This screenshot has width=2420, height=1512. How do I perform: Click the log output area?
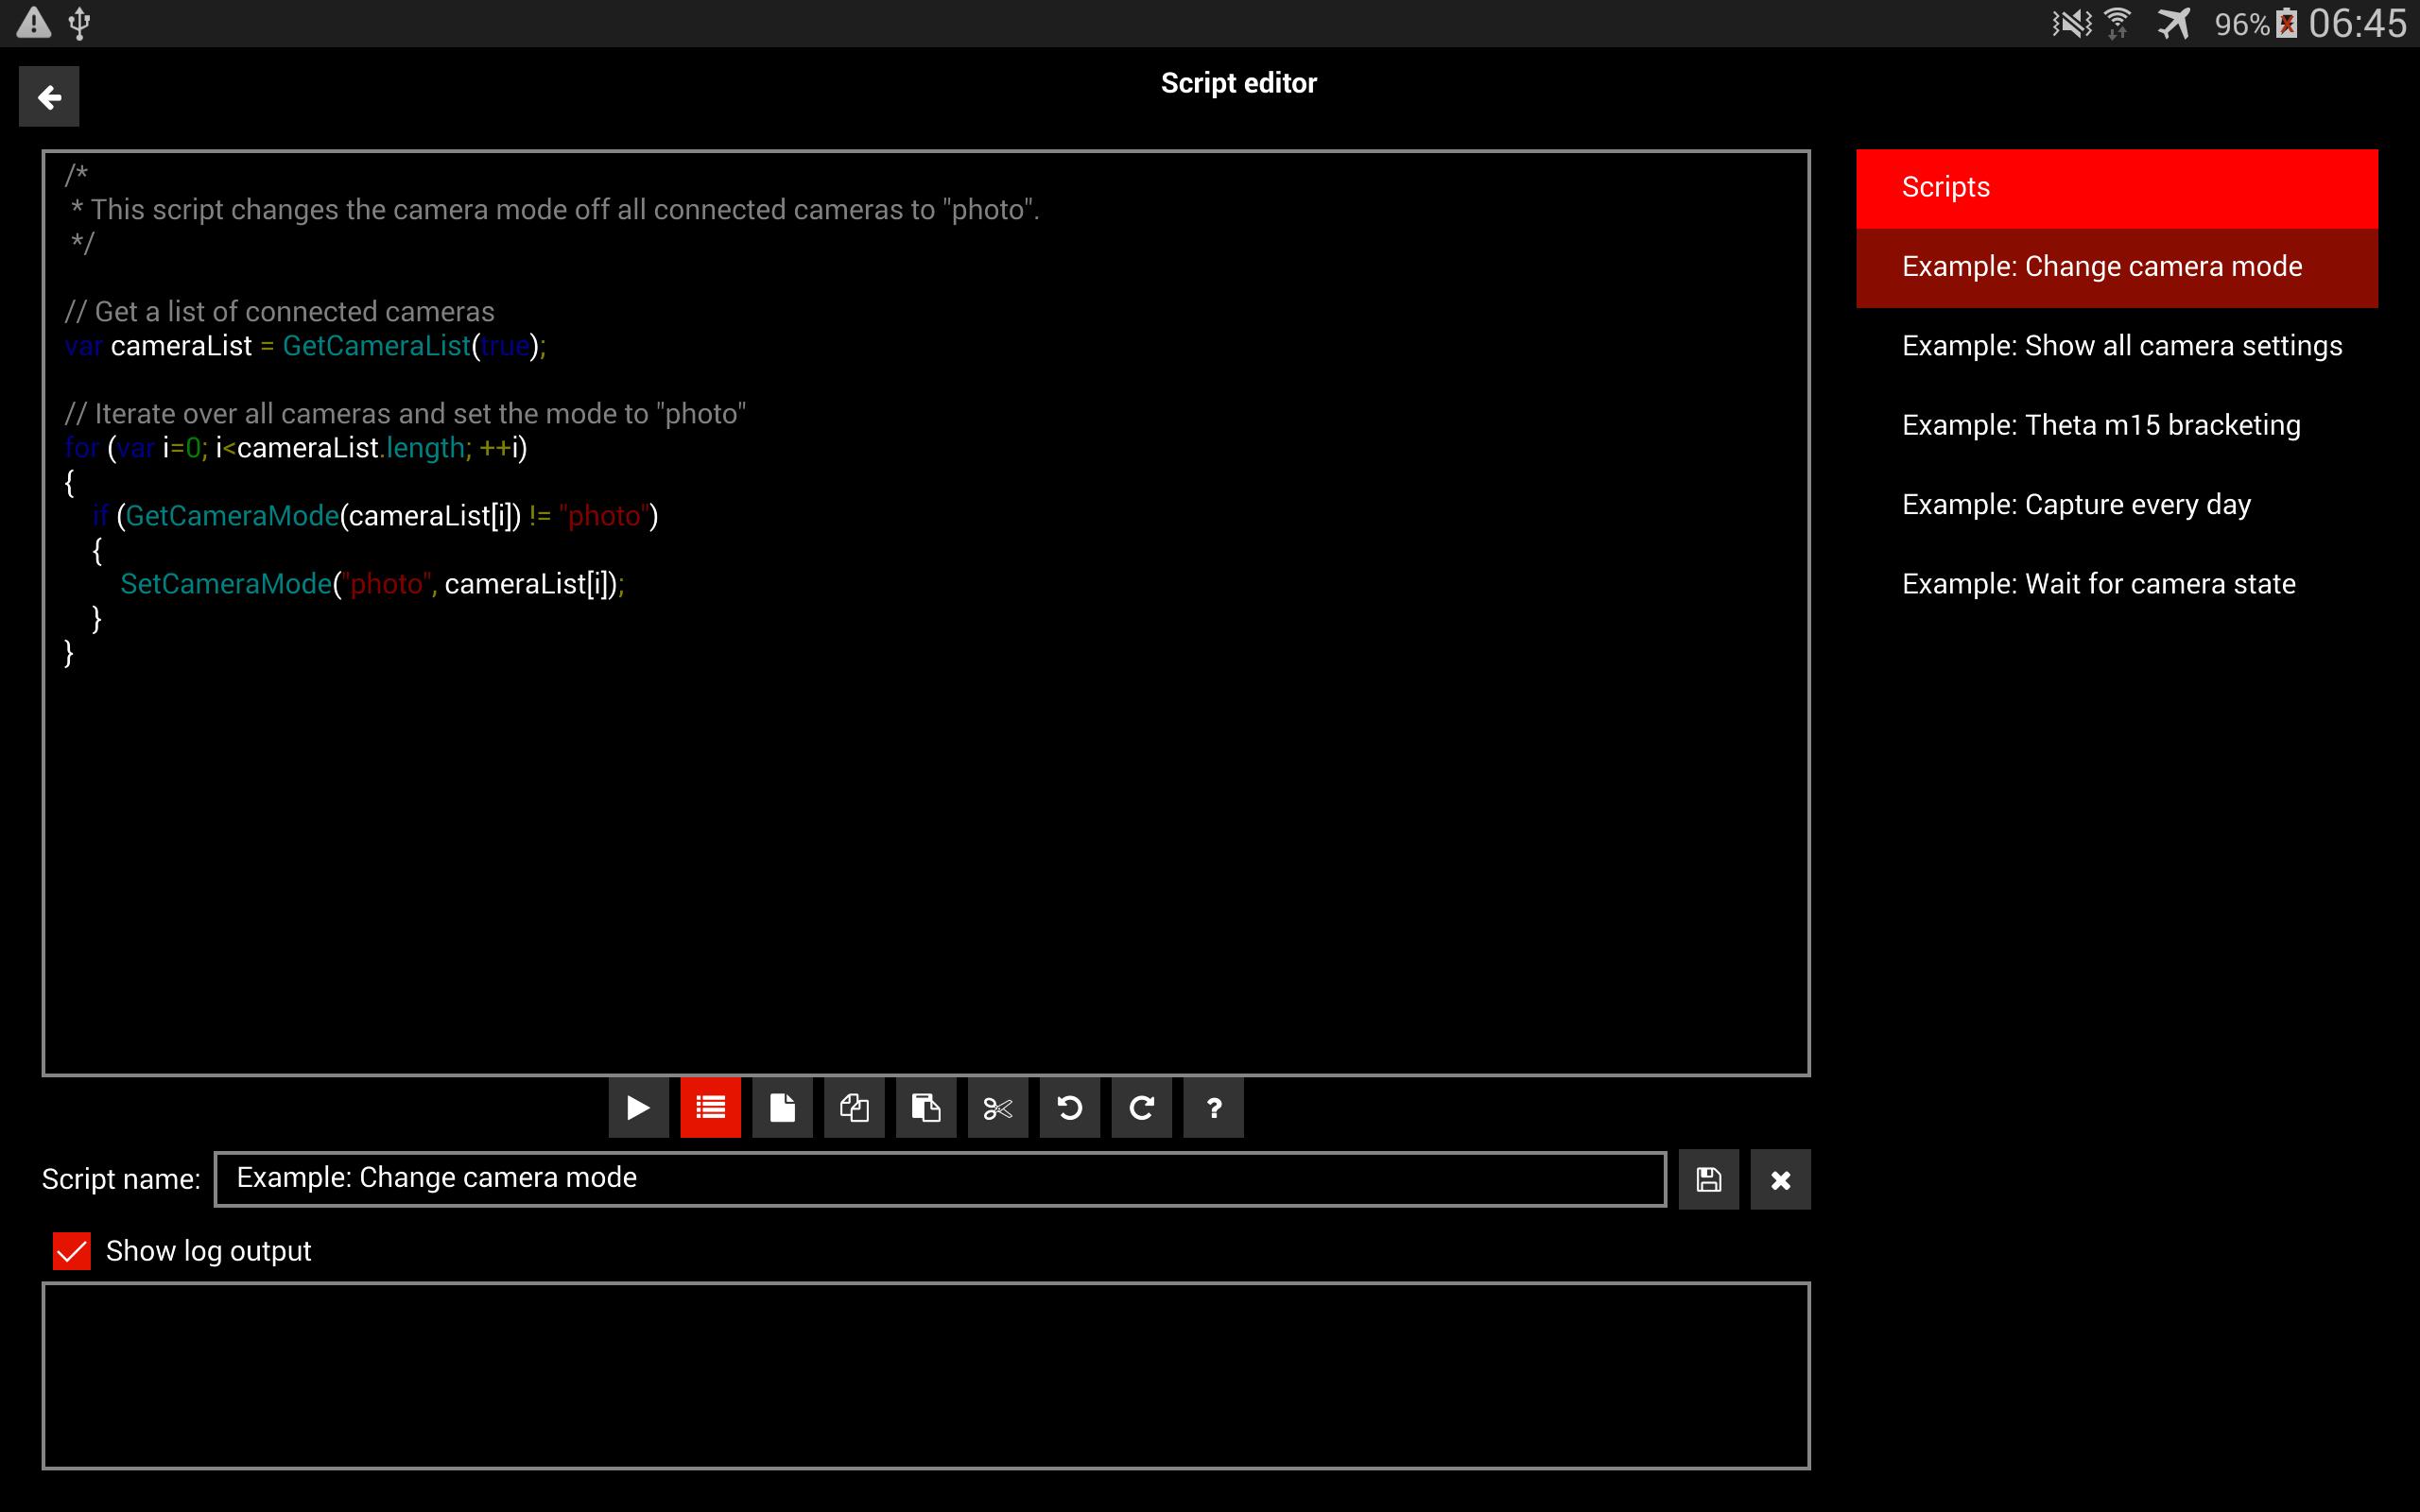click(926, 1376)
